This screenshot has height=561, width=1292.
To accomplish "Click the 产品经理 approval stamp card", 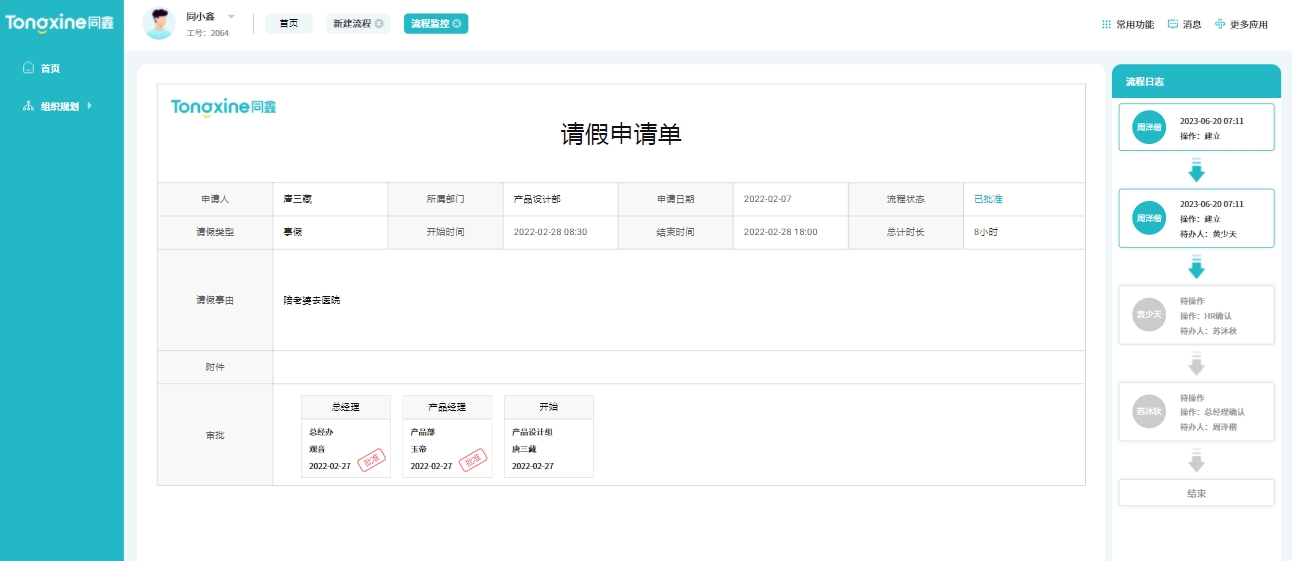I will click(x=447, y=436).
